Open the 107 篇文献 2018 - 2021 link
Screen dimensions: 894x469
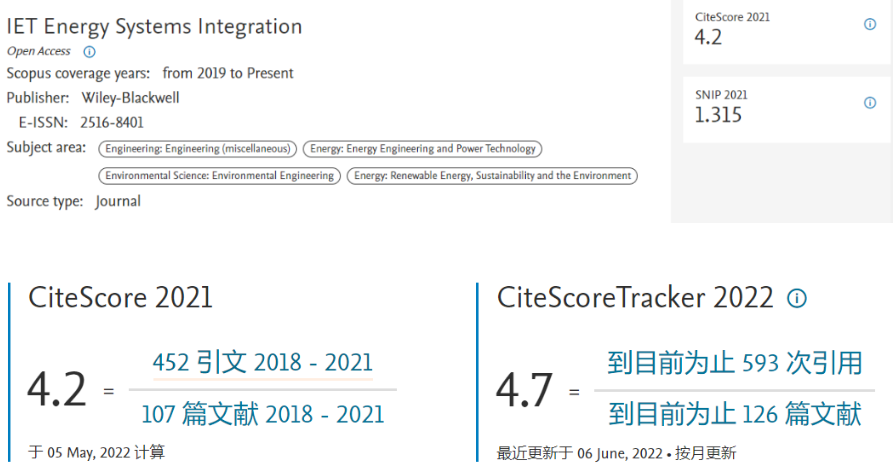[x=262, y=413]
